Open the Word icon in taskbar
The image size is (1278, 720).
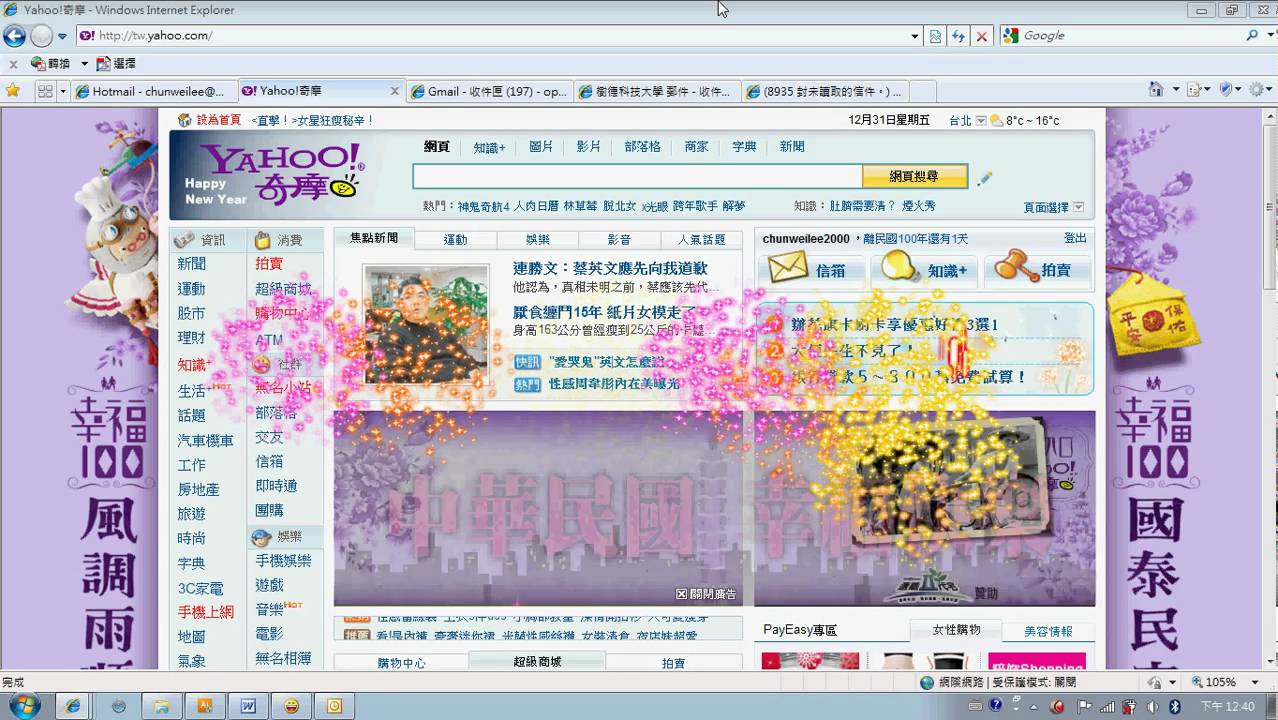pyautogui.click(x=247, y=706)
